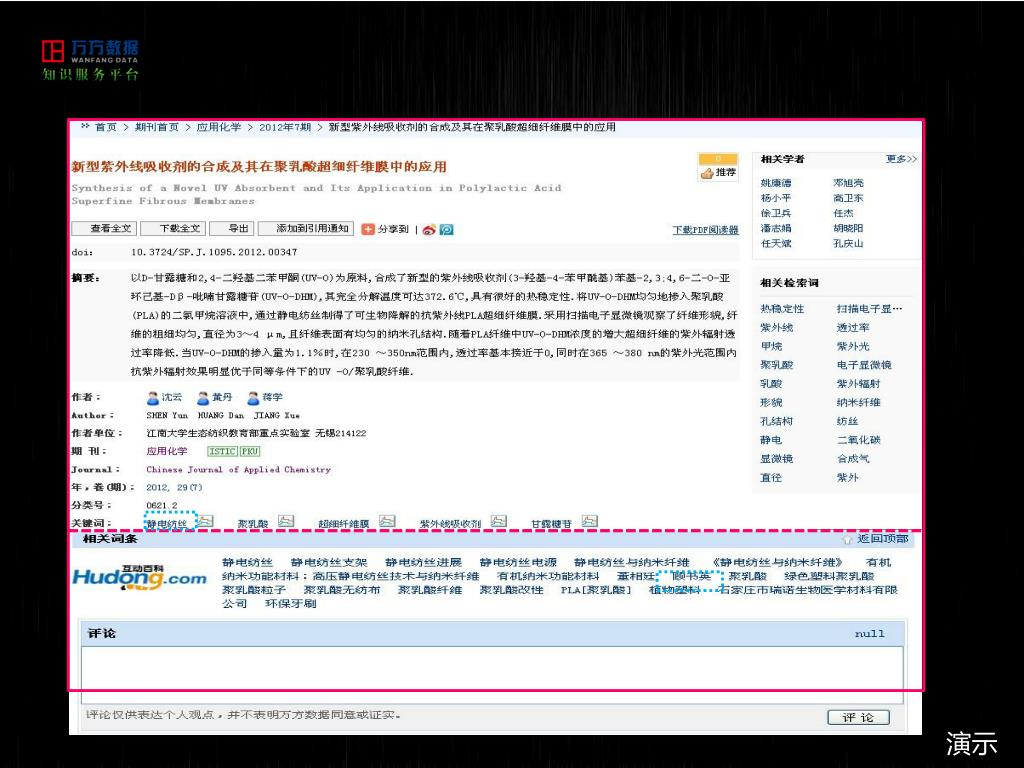The height and width of the screenshot is (768, 1024).
Task: Click related search term 电子显微镜
Action: [864, 365]
